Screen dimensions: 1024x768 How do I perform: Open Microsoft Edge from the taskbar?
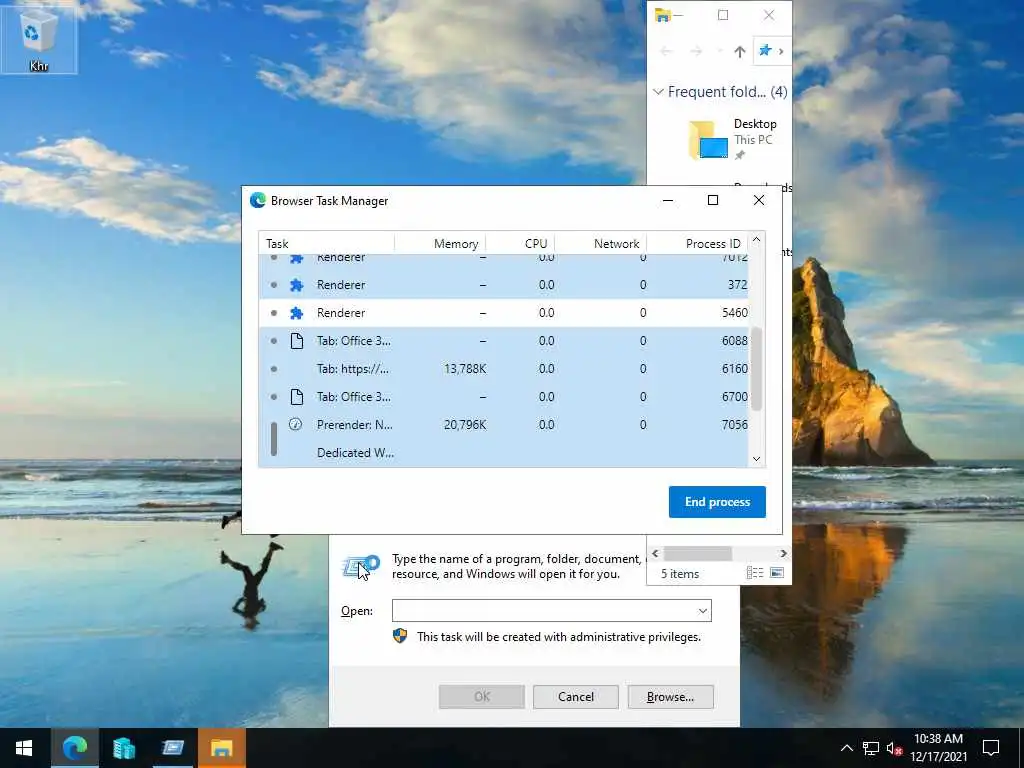point(74,748)
